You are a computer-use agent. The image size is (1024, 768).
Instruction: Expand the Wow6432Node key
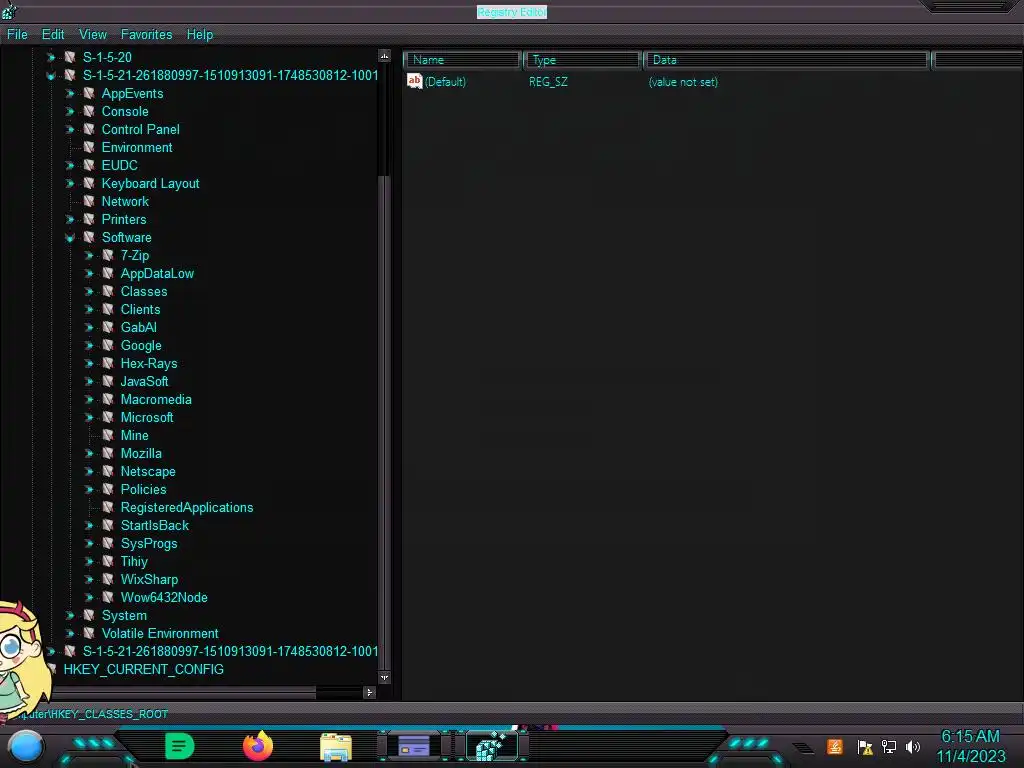89,597
